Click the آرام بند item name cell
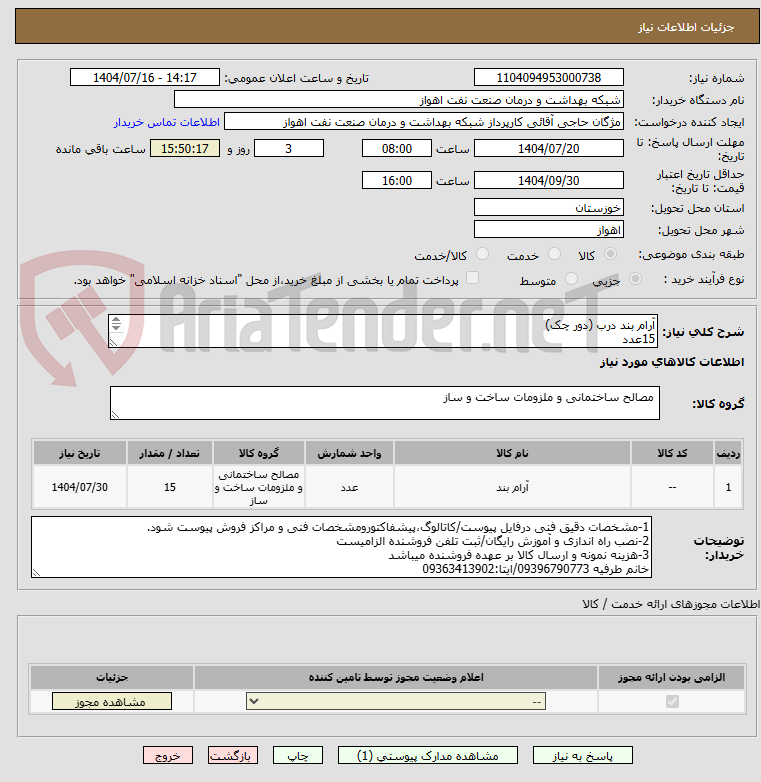 512,487
